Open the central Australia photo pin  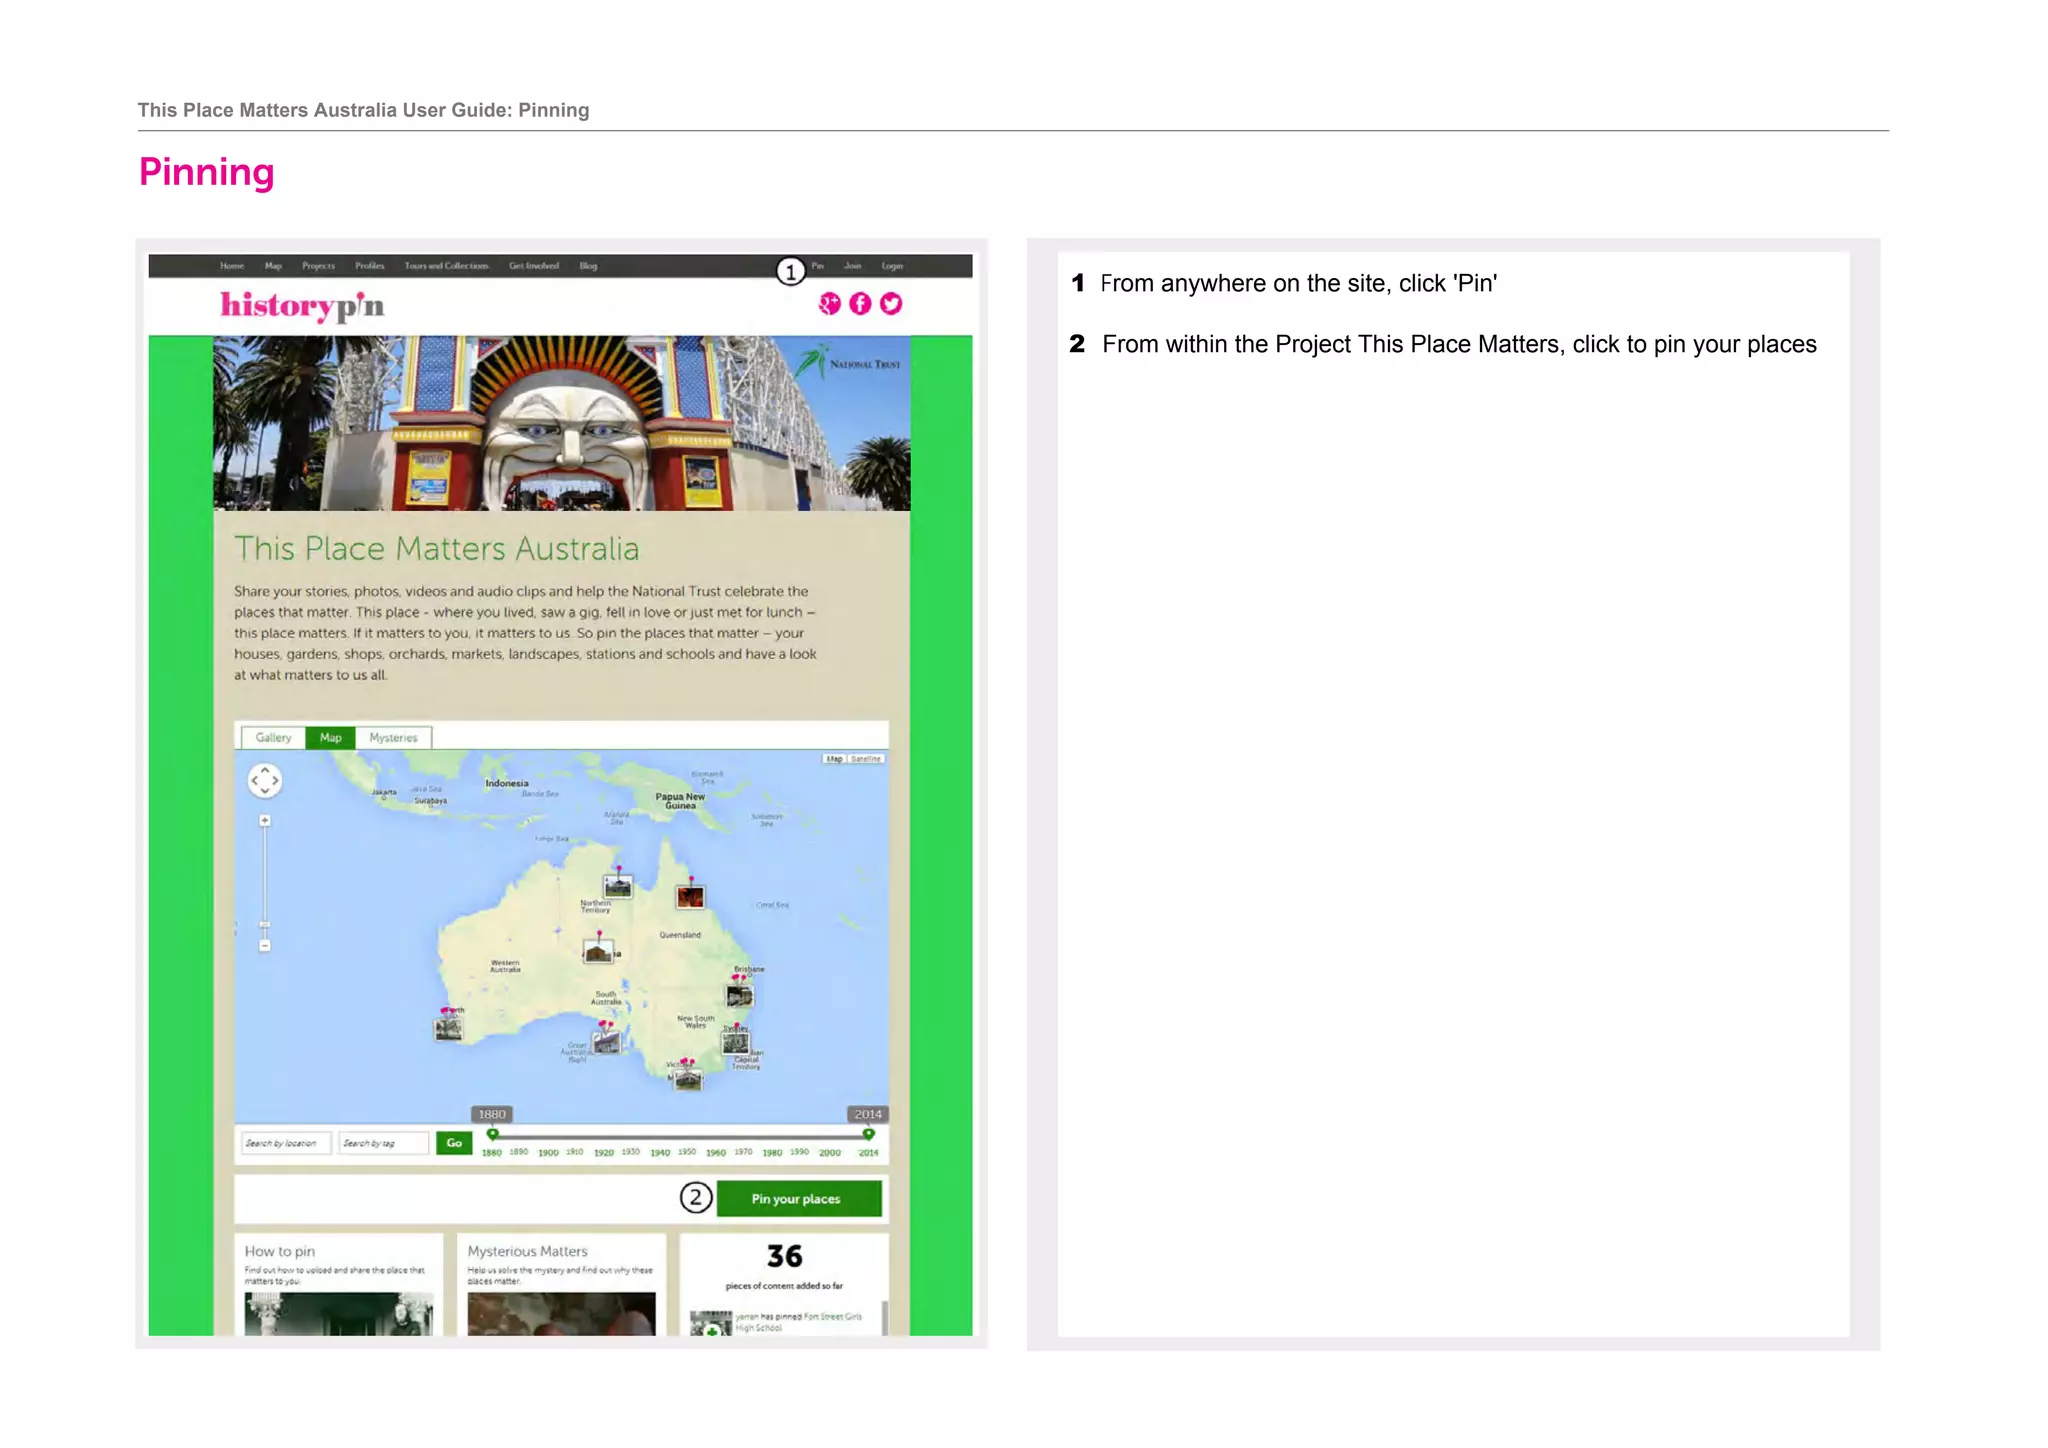pyautogui.click(x=598, y=951)
